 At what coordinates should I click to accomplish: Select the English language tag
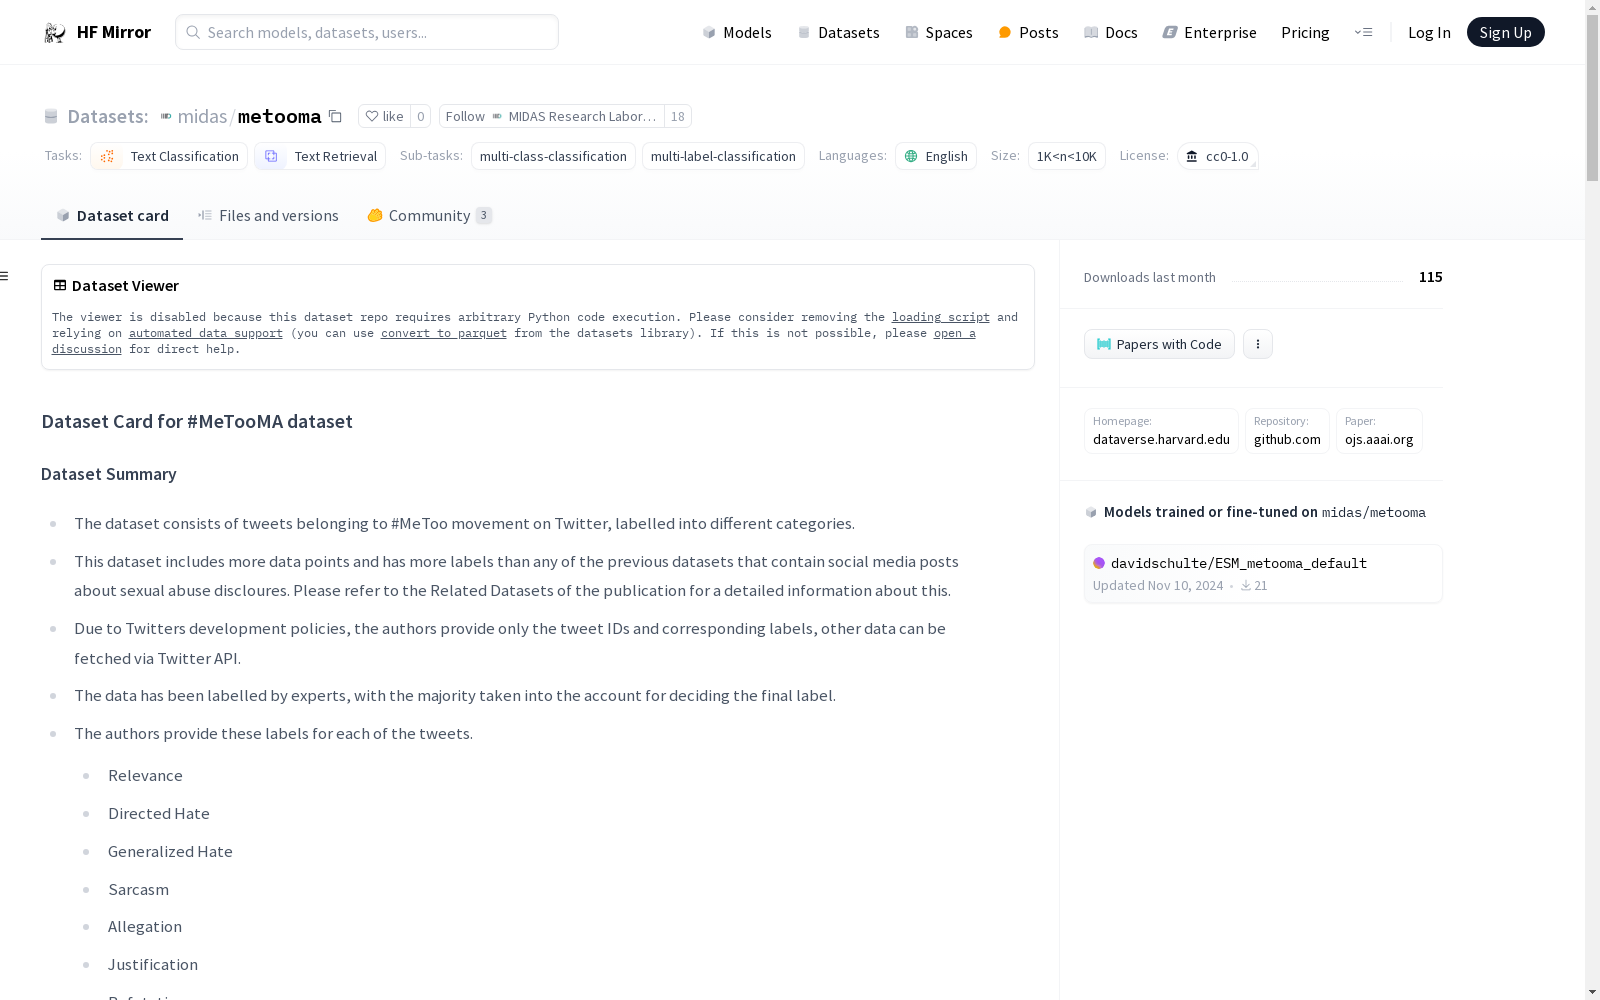click(936, 156)
